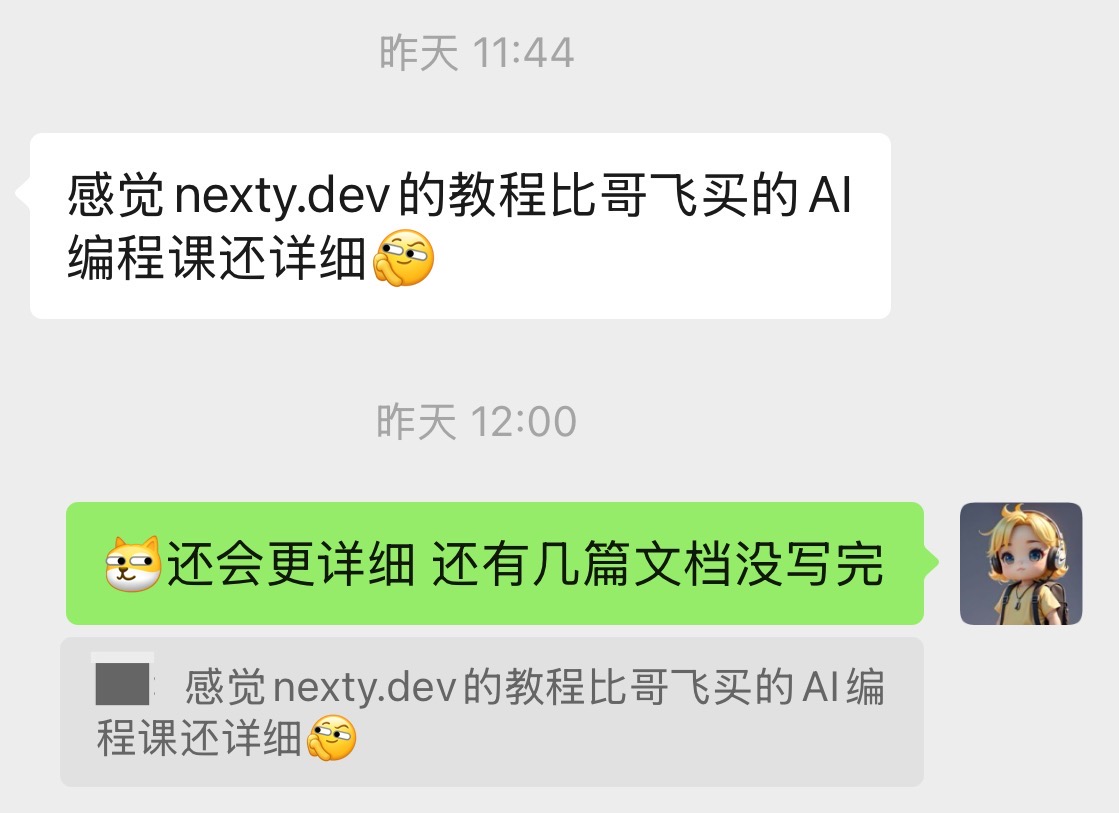1119x813 pixels.
Task: Click the green bubble's pointer tail
Action: (x=931, y=562)
